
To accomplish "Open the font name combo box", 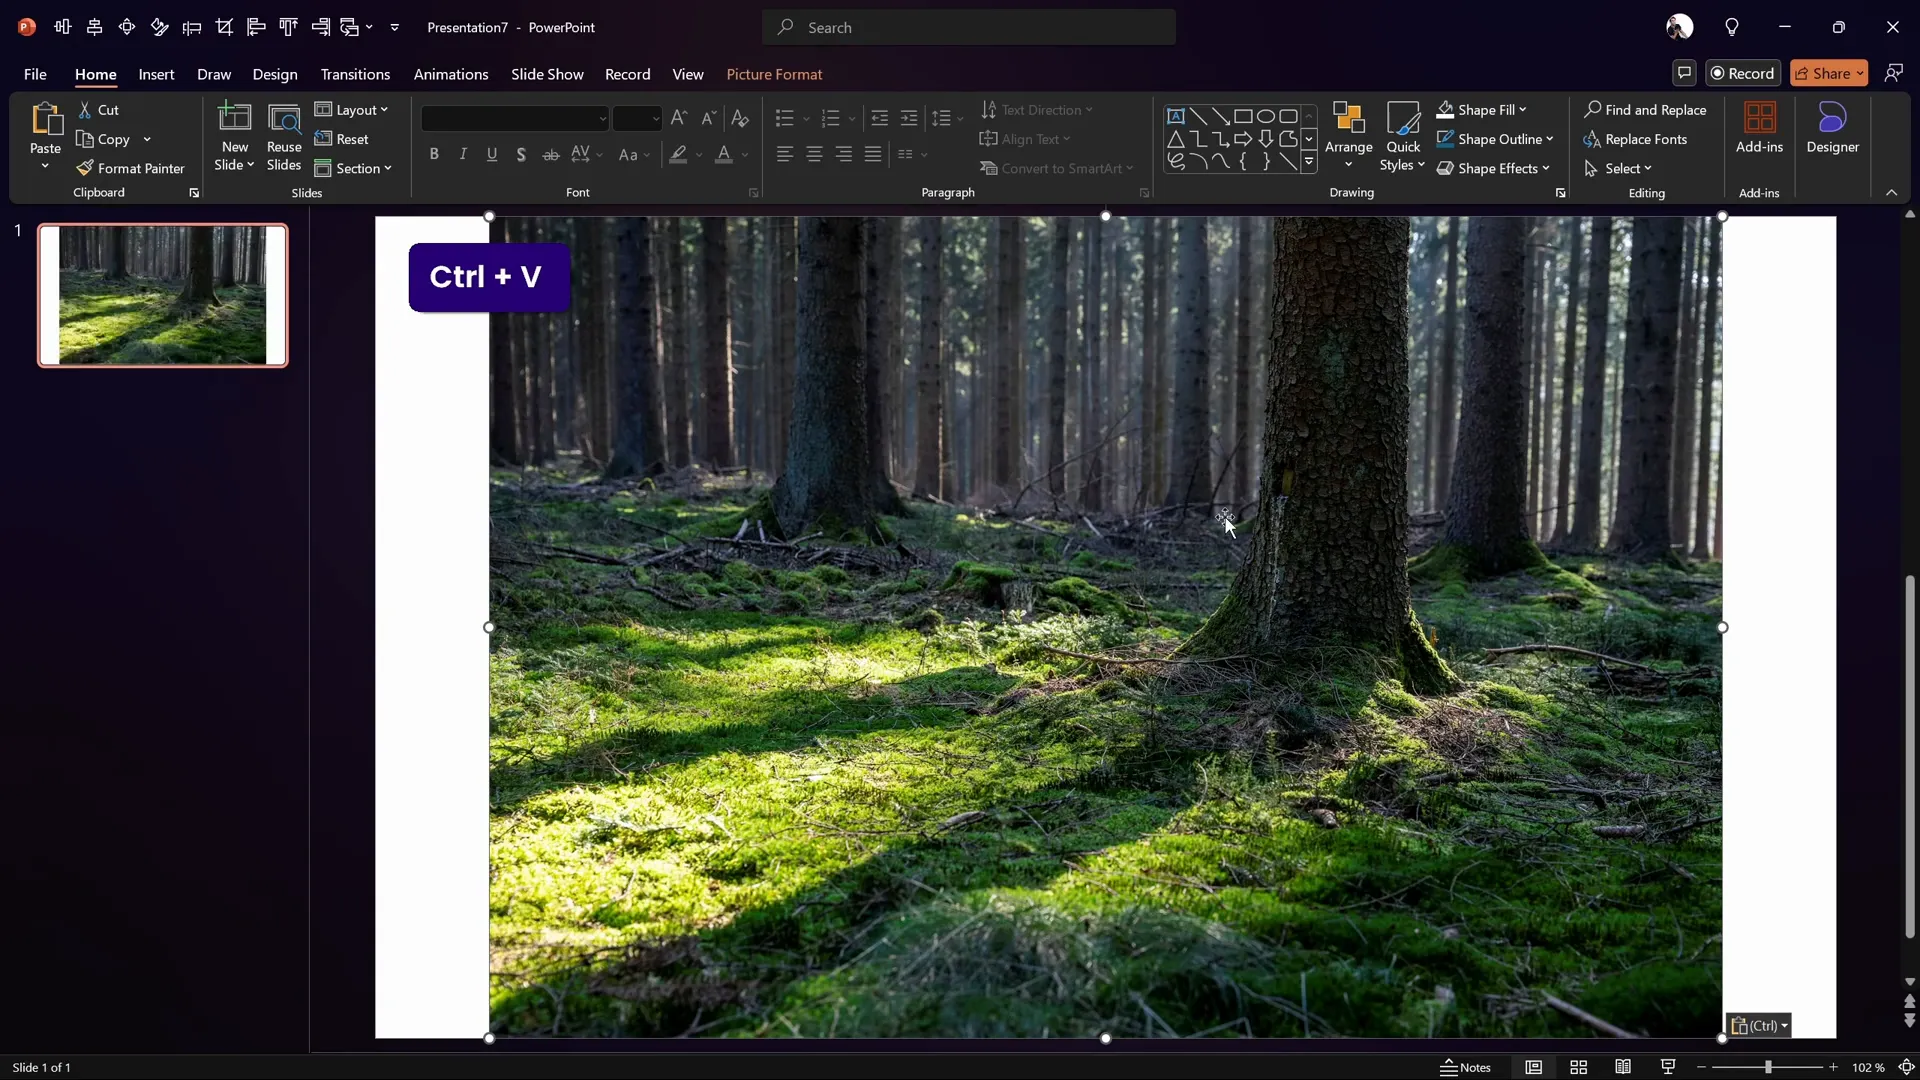I will [x=515, y=118].
